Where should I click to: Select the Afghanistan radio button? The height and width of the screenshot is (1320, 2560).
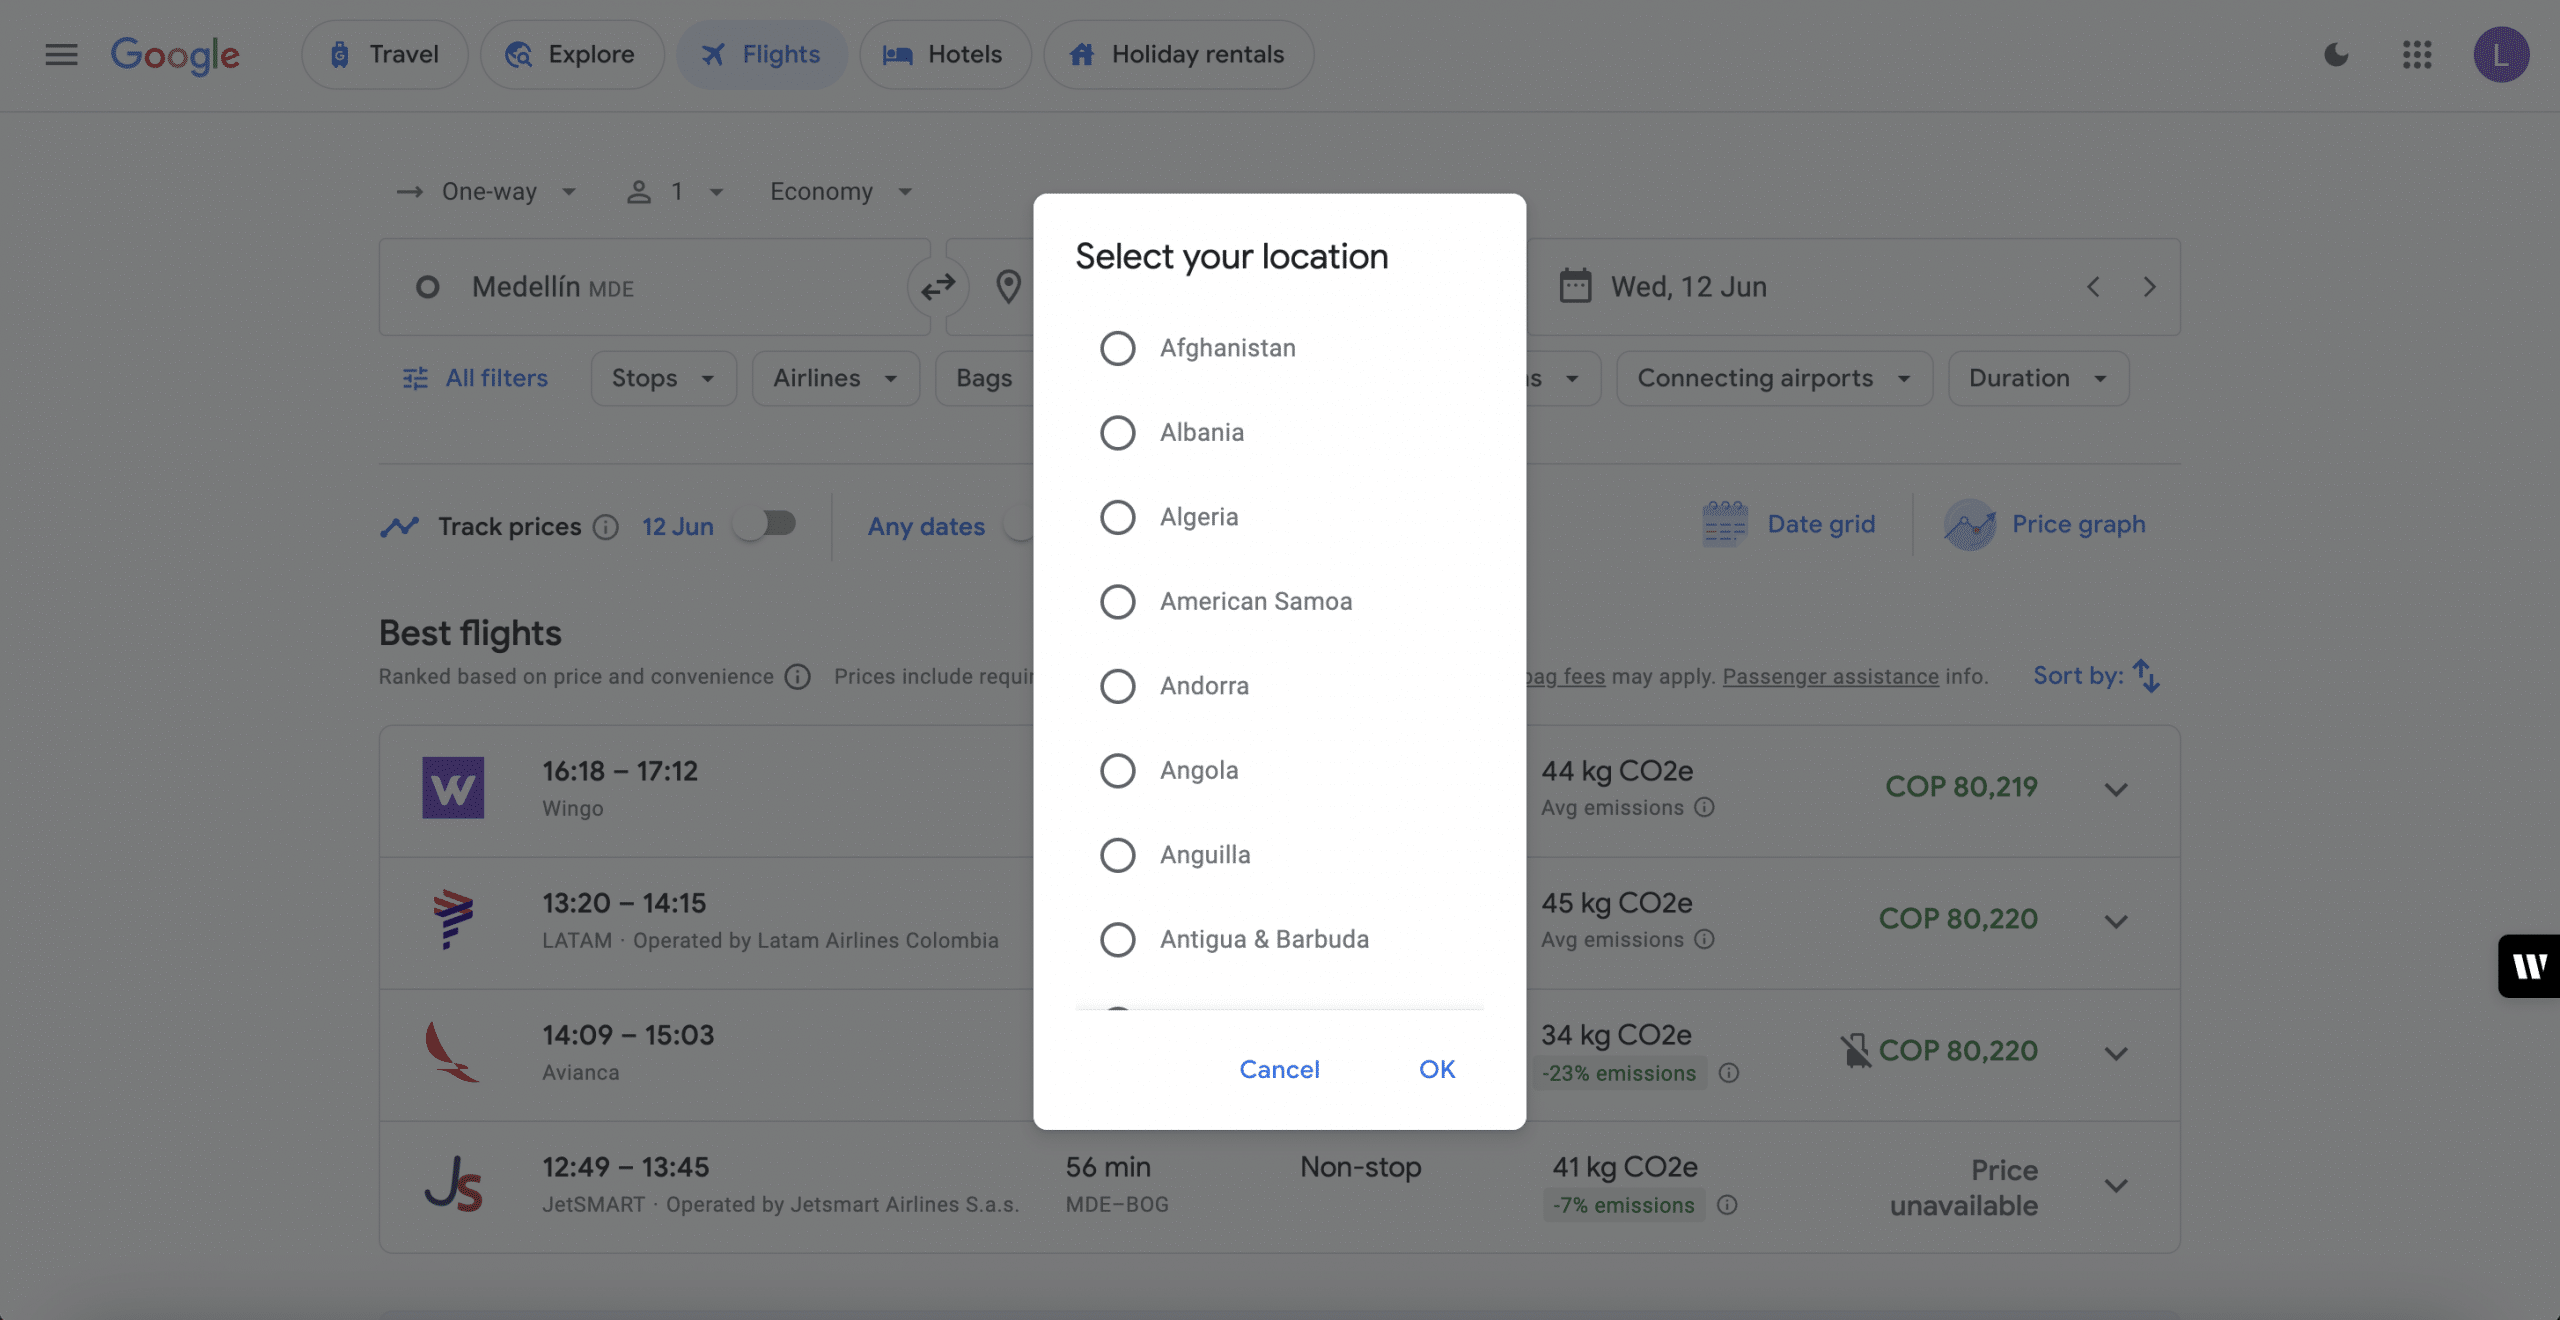tap(1117, 348)
